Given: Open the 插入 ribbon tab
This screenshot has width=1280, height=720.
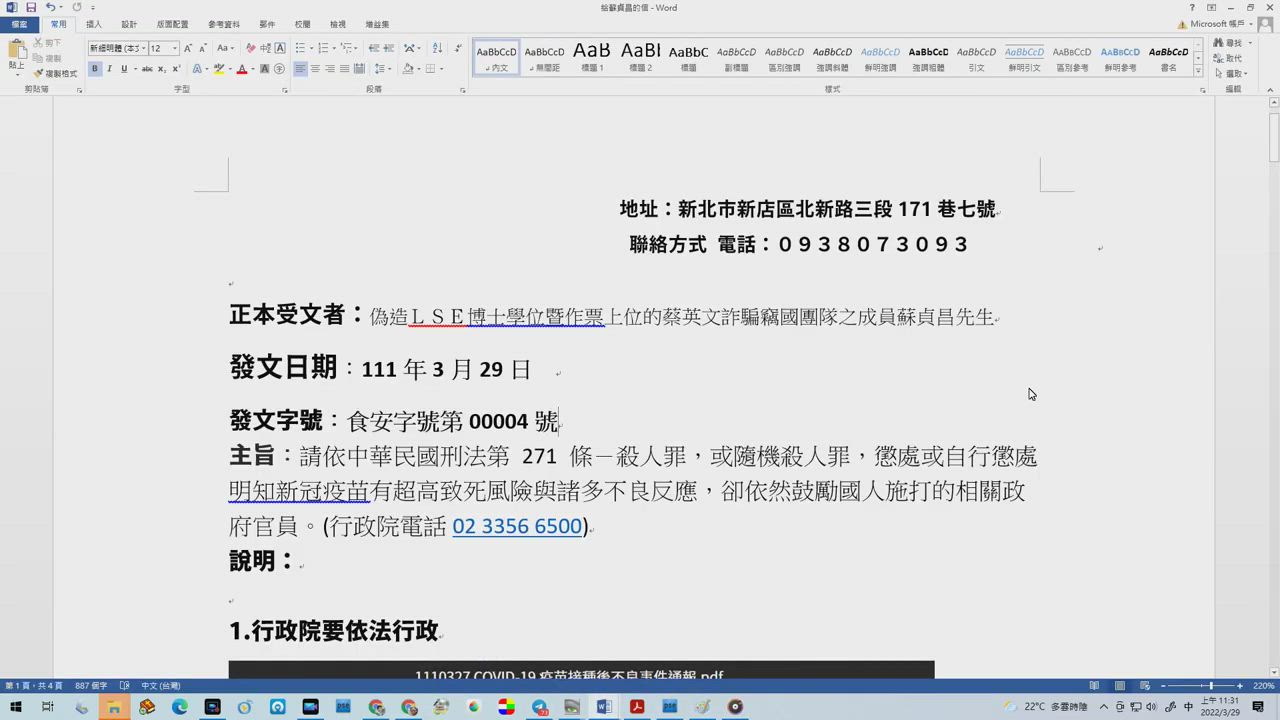Looking at the screenshot, I should click(x=93, y=24).
